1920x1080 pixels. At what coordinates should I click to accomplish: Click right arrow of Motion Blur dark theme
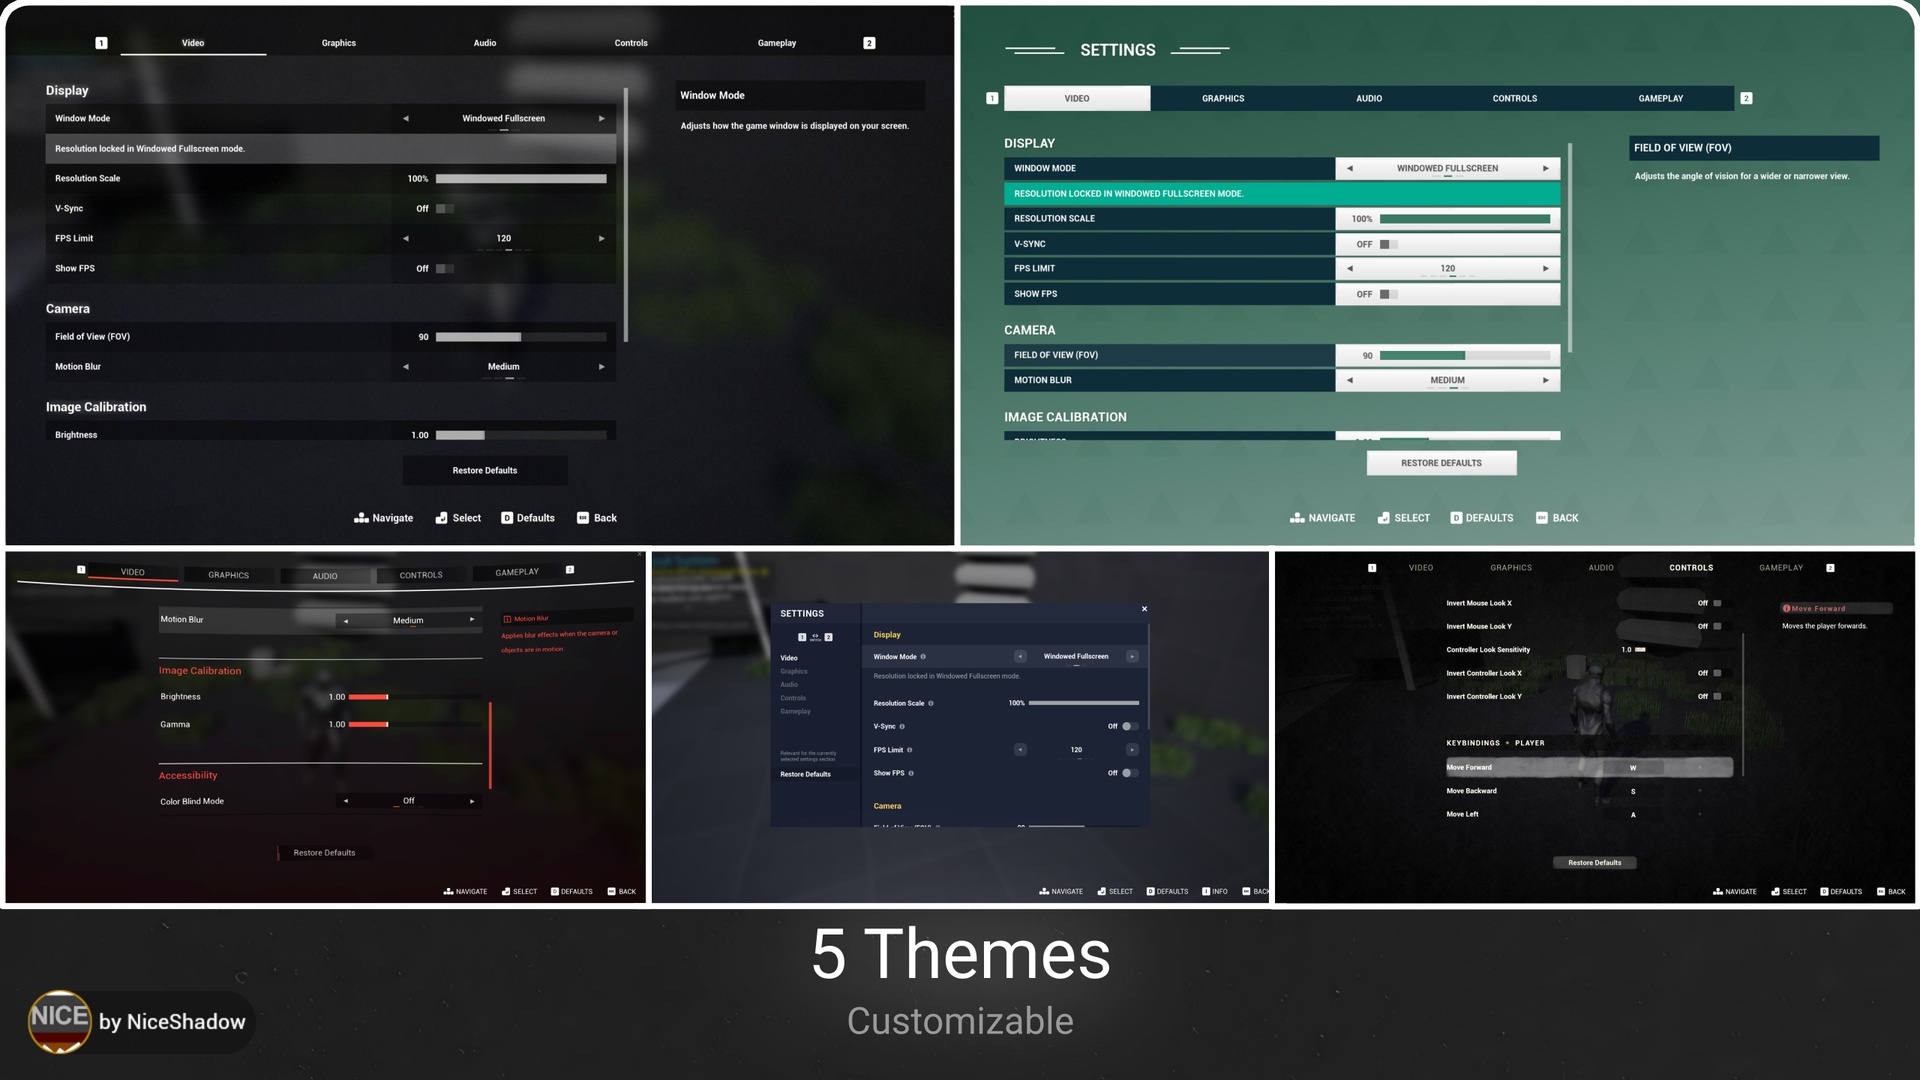(x=601, y=367)
